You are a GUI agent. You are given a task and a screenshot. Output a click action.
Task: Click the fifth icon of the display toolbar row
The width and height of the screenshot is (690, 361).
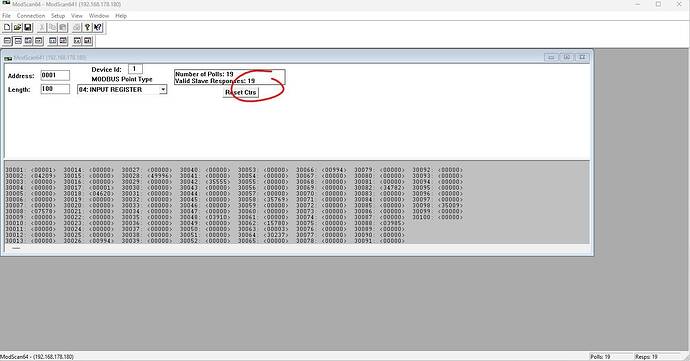(x=53, y=41)
